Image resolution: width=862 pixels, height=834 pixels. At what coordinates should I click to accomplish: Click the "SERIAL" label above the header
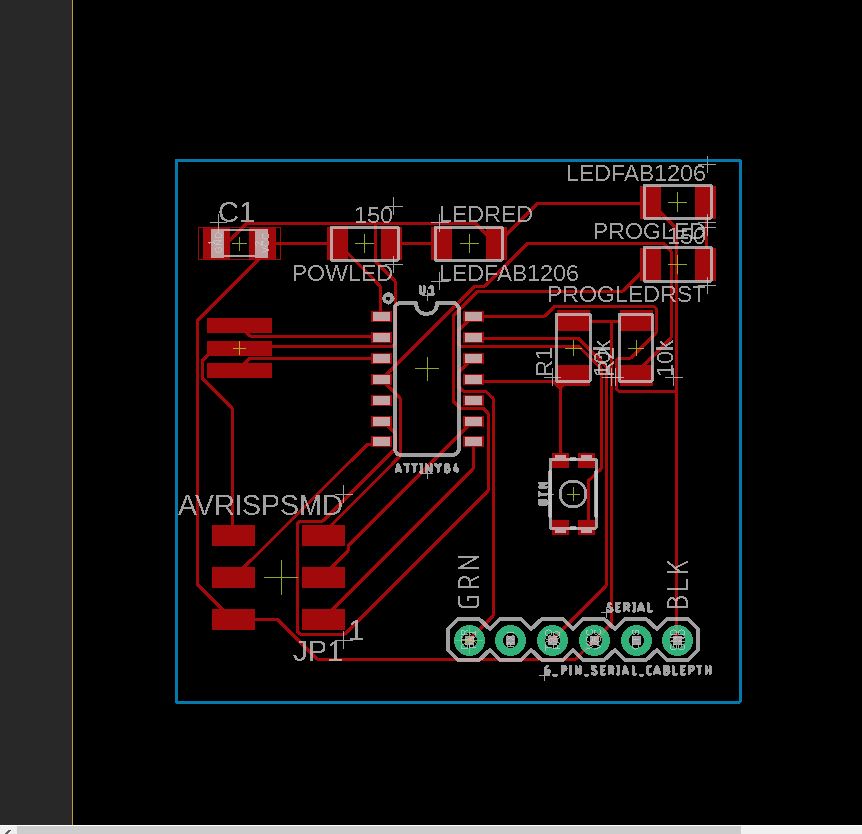(629, 608)
